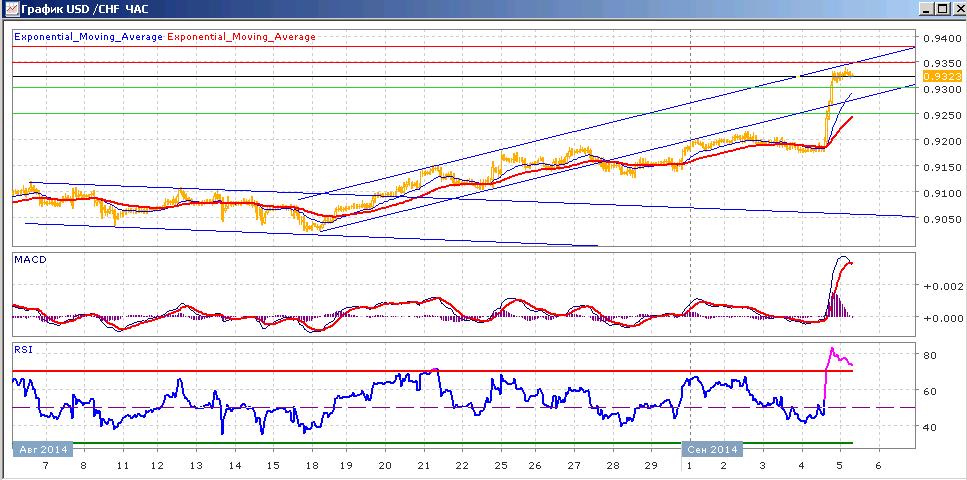The height and width of the screenshot is (480, 967).
Task: Click the 'Сен 2014' month marker
Action: (712, 449)
